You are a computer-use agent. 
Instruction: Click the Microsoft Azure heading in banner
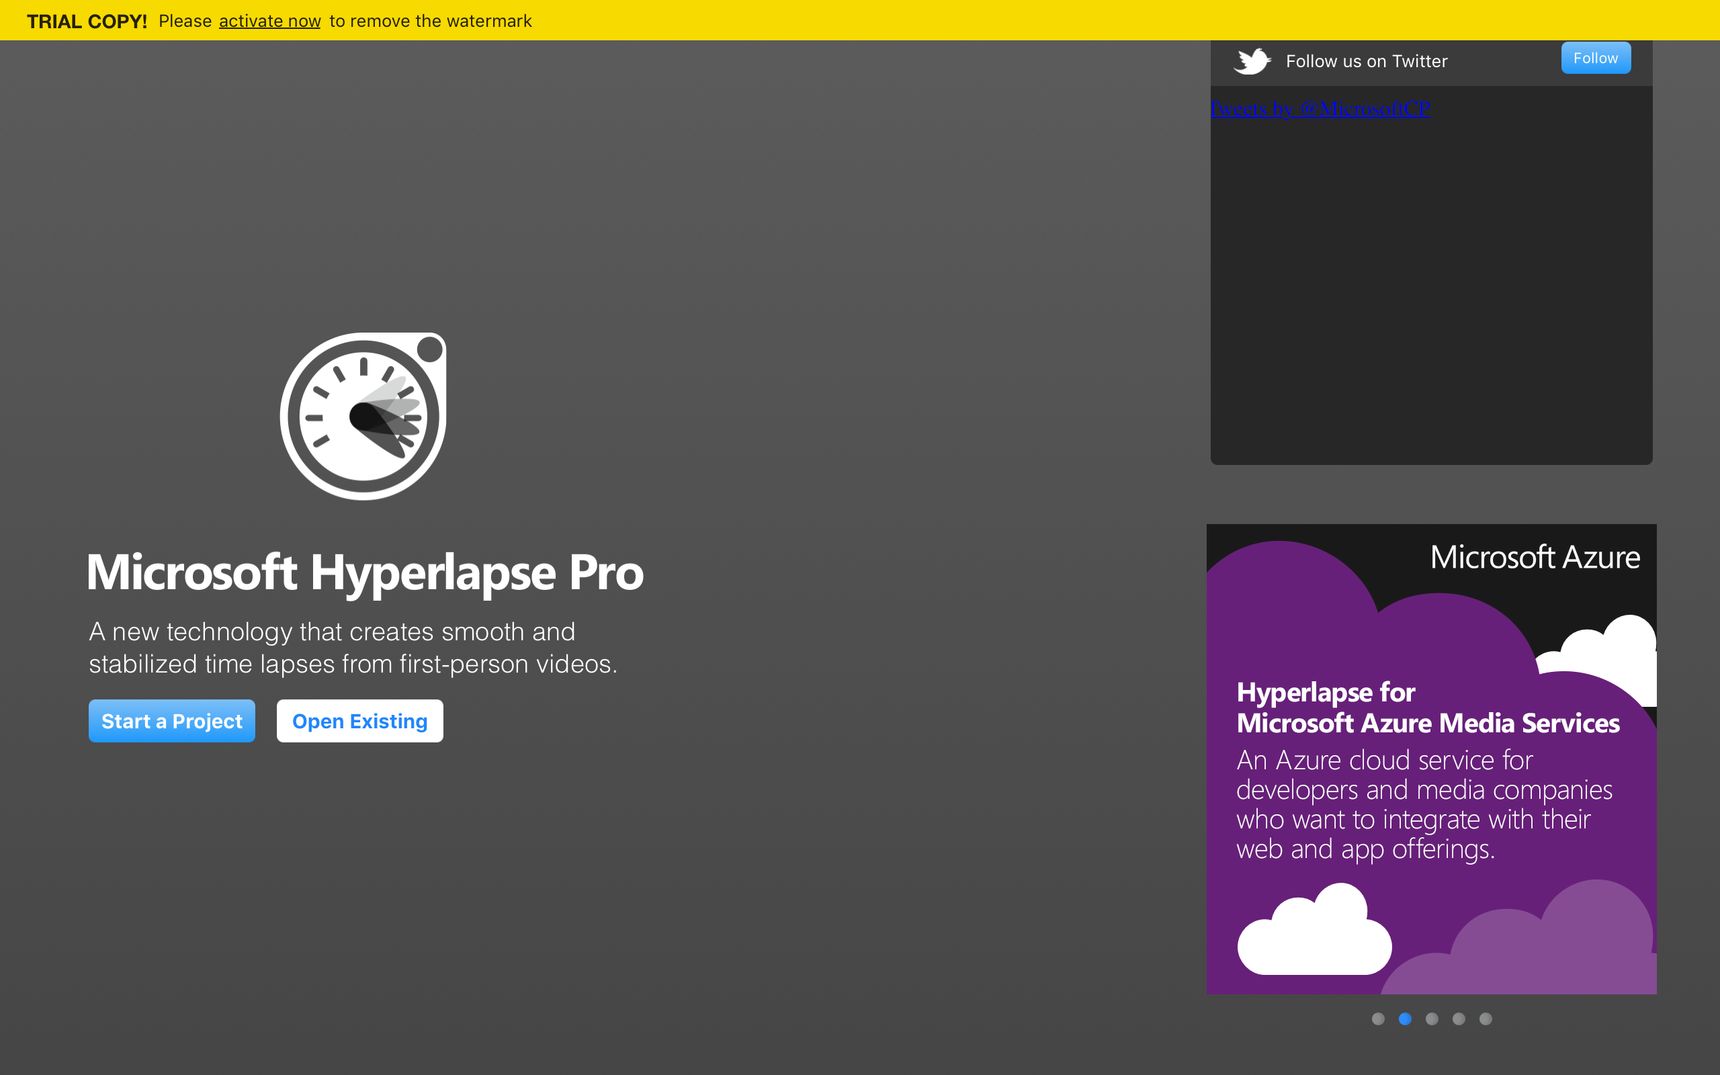coord(1535,557)
